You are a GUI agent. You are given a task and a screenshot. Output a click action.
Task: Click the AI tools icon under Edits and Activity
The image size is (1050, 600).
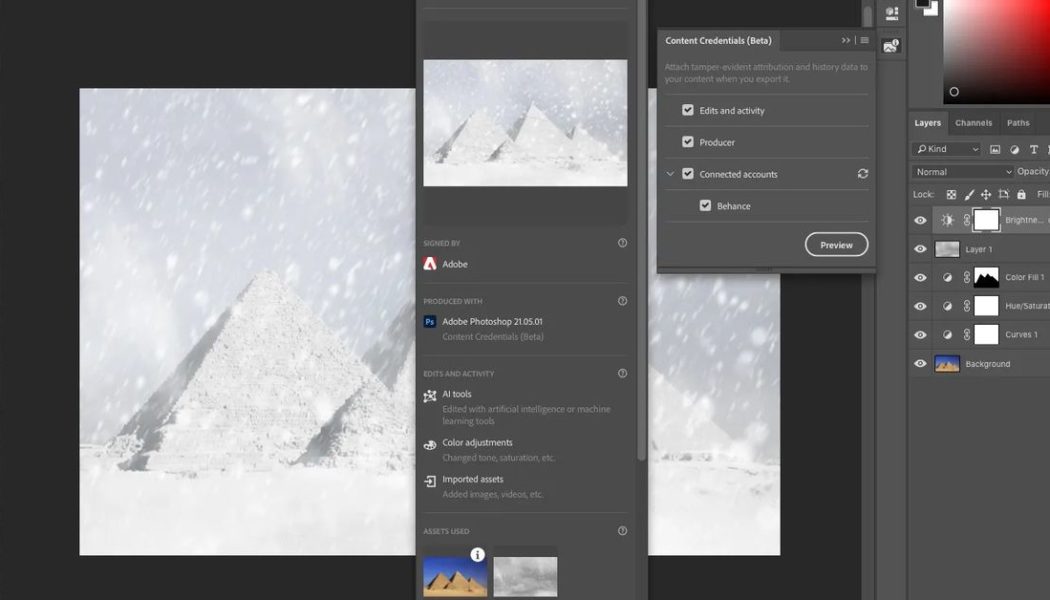[x=431, y=394]
